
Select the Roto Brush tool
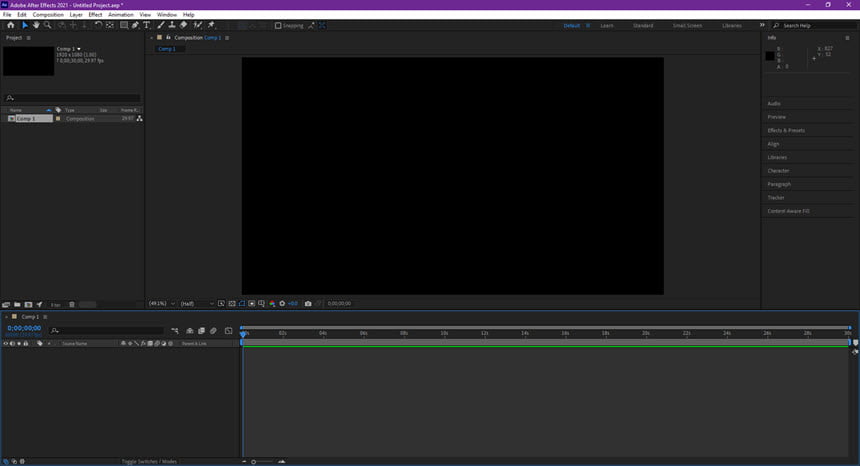197,25
